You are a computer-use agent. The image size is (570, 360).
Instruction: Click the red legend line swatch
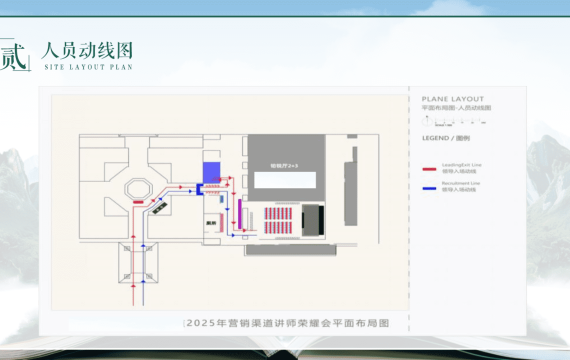tap(429, 169)
